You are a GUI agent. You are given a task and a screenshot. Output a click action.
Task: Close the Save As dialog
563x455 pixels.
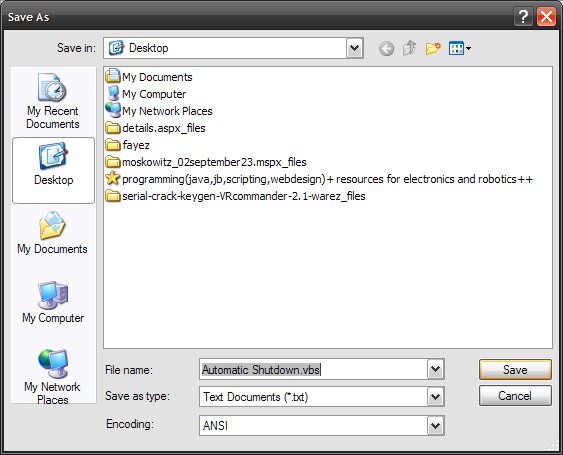pos(546,17)
